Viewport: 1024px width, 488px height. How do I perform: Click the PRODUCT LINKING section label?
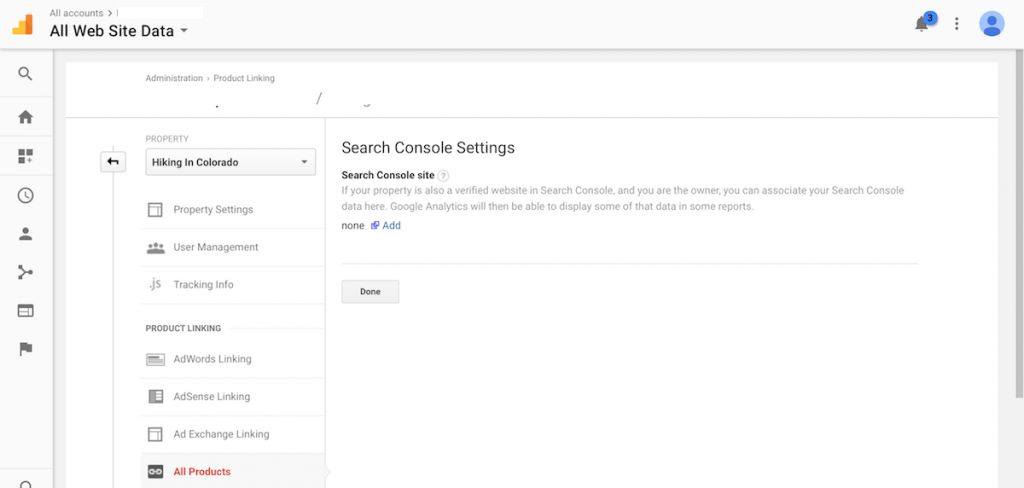pyautogui.click(x=184, y=329)
